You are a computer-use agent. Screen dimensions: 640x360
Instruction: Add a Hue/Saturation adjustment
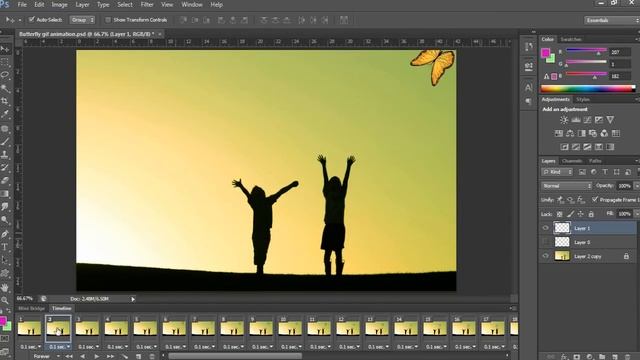(x=559, y=133)
